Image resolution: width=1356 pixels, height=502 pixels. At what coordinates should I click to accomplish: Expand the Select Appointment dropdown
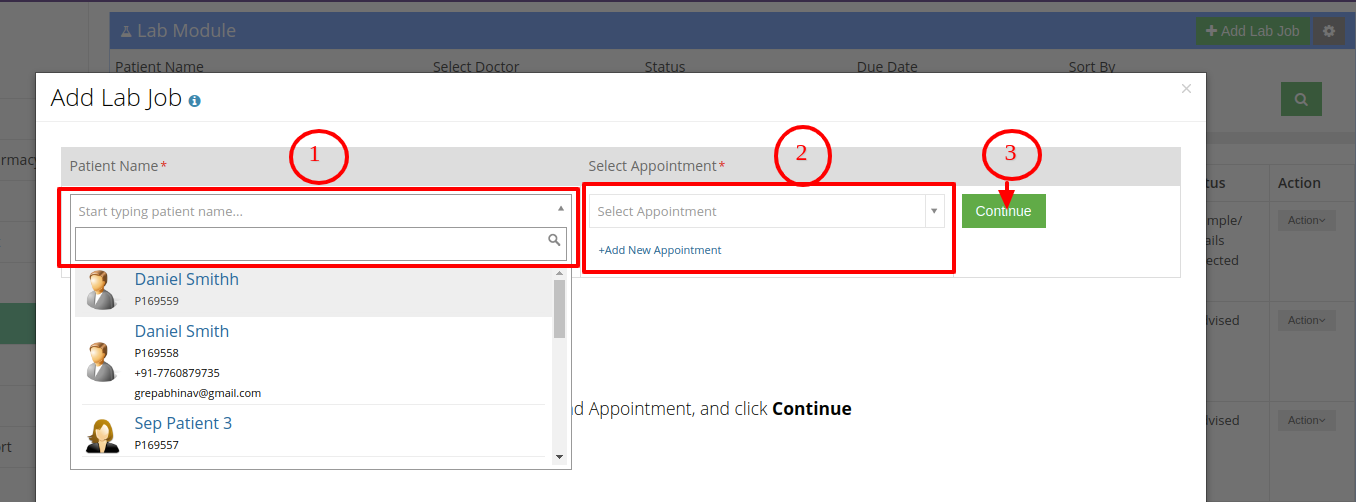(x=767, y=211)
